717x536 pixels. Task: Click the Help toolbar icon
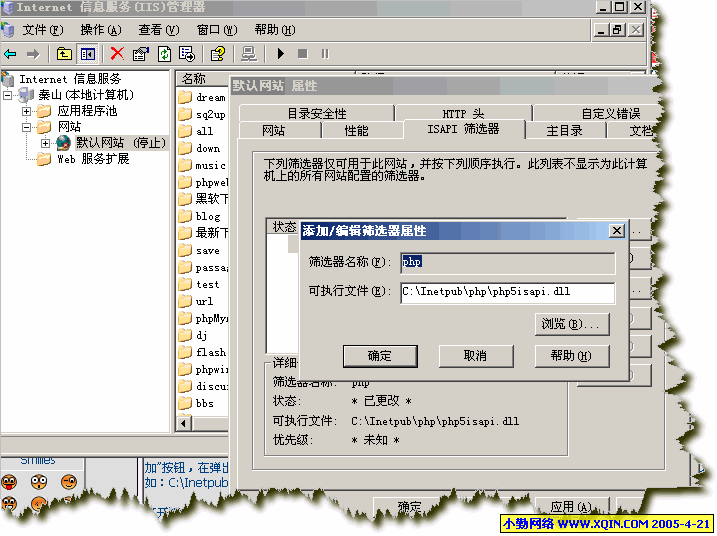click(x=217, y=54)
